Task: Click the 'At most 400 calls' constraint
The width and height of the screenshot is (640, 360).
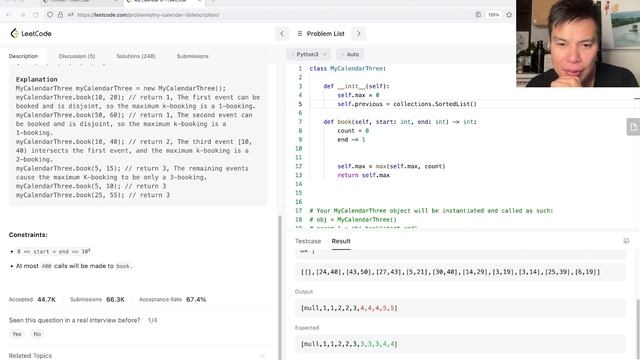Action: pos(74,266)
